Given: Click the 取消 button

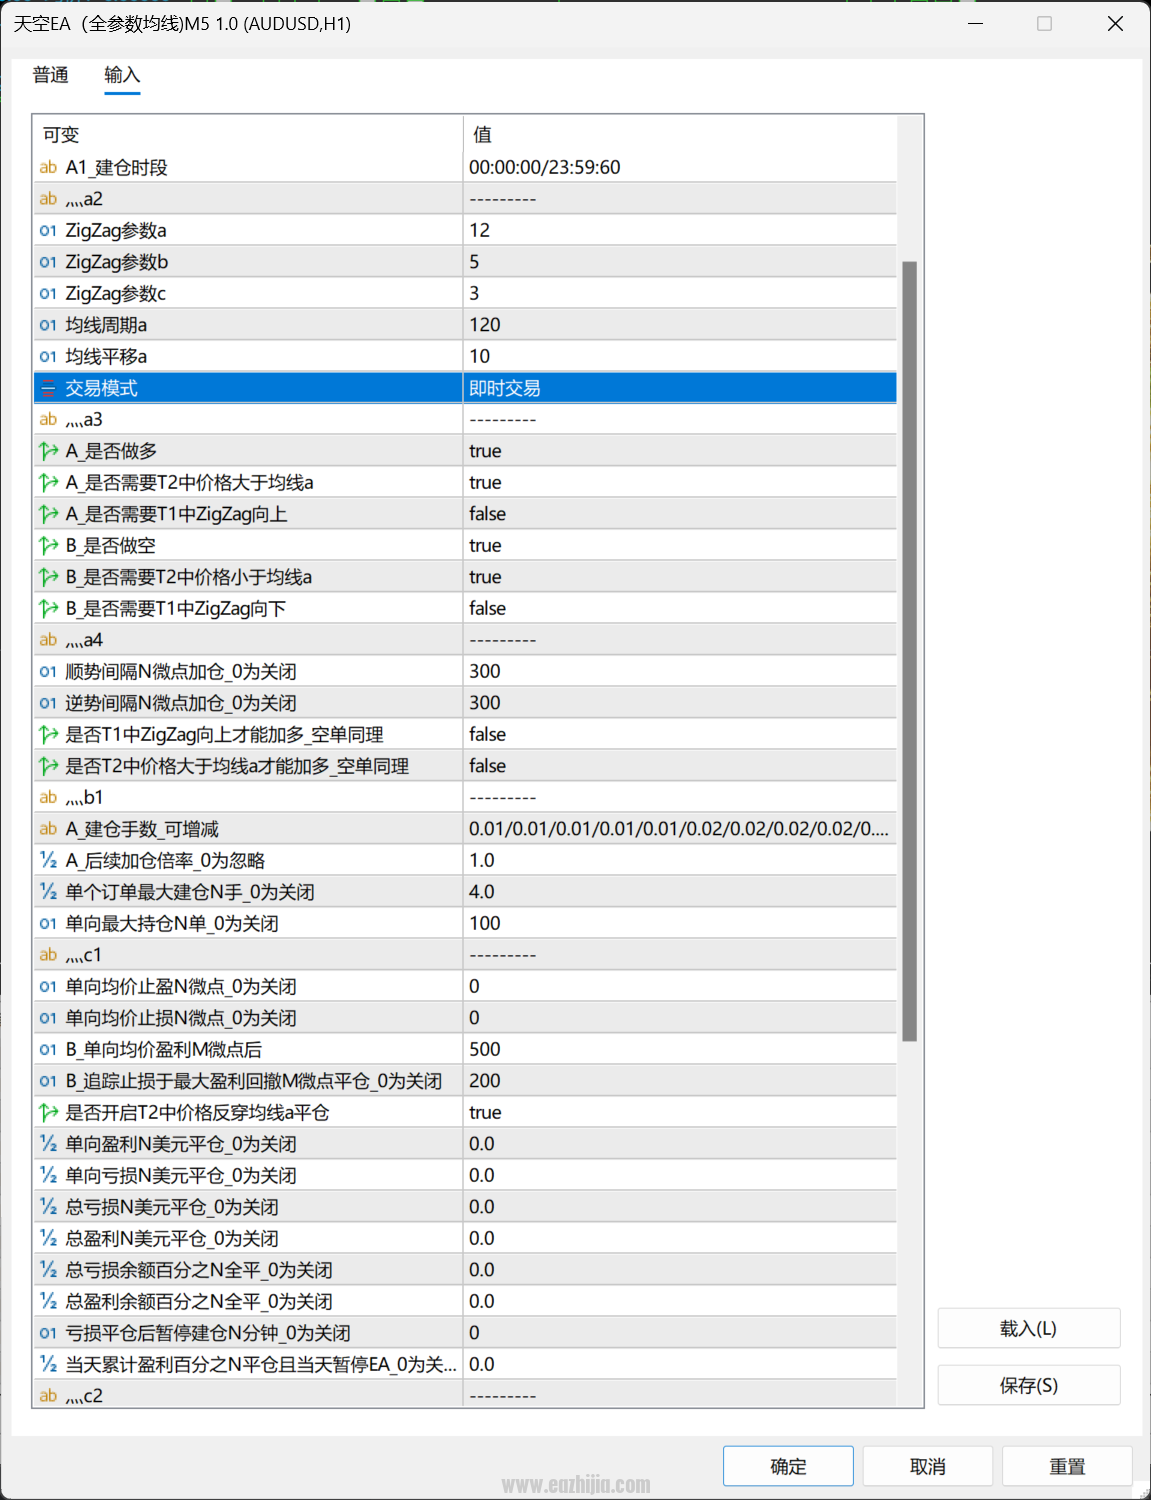Looking at the screenshot, I should coord(928,1466).
